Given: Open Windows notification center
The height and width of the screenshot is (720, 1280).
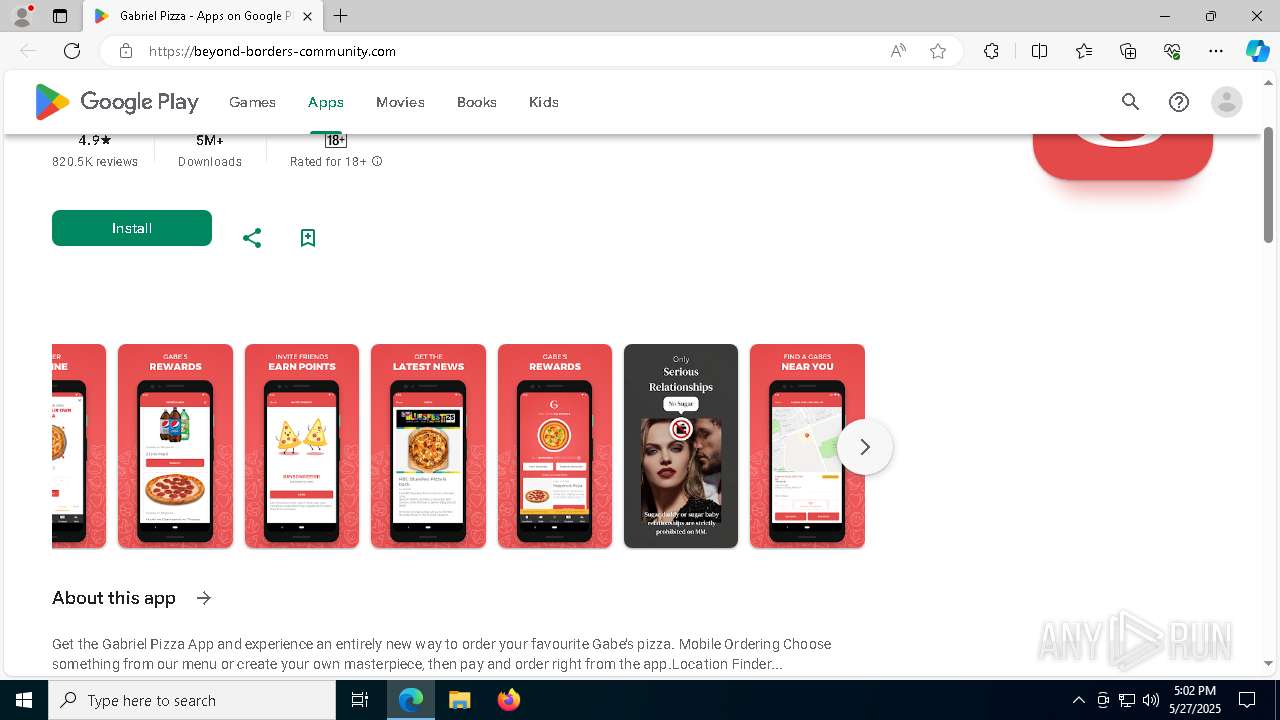Looking at the screenshot, I should [x=1247, y=700].
